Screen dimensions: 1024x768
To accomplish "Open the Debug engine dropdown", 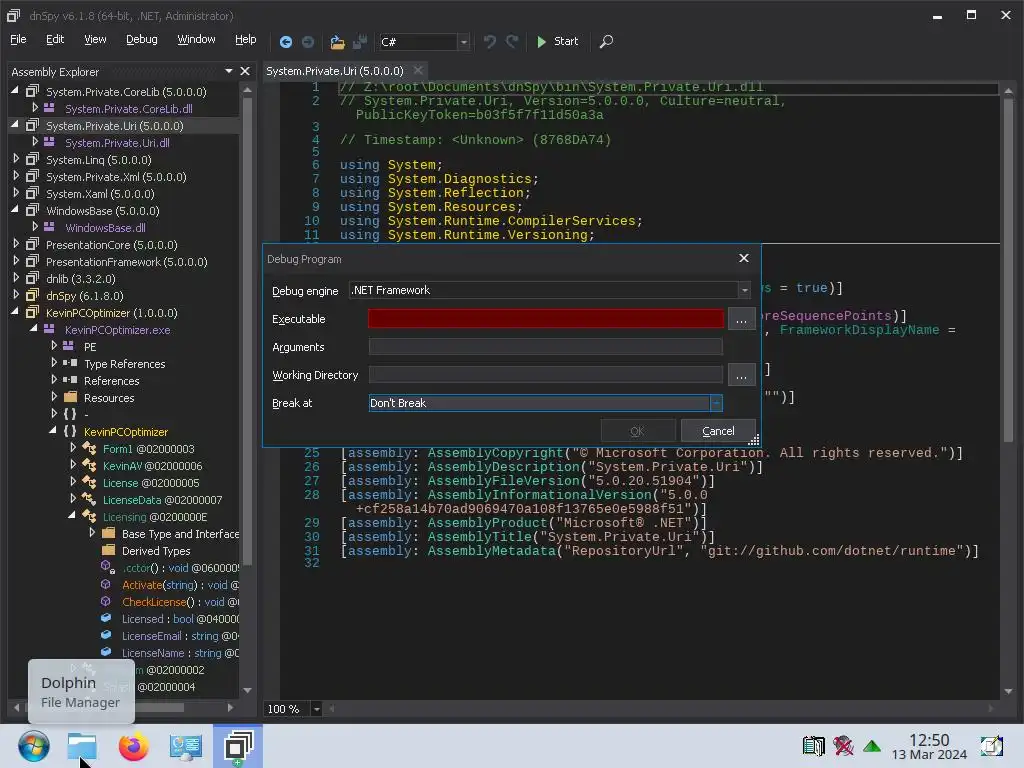I will [744, 290].
